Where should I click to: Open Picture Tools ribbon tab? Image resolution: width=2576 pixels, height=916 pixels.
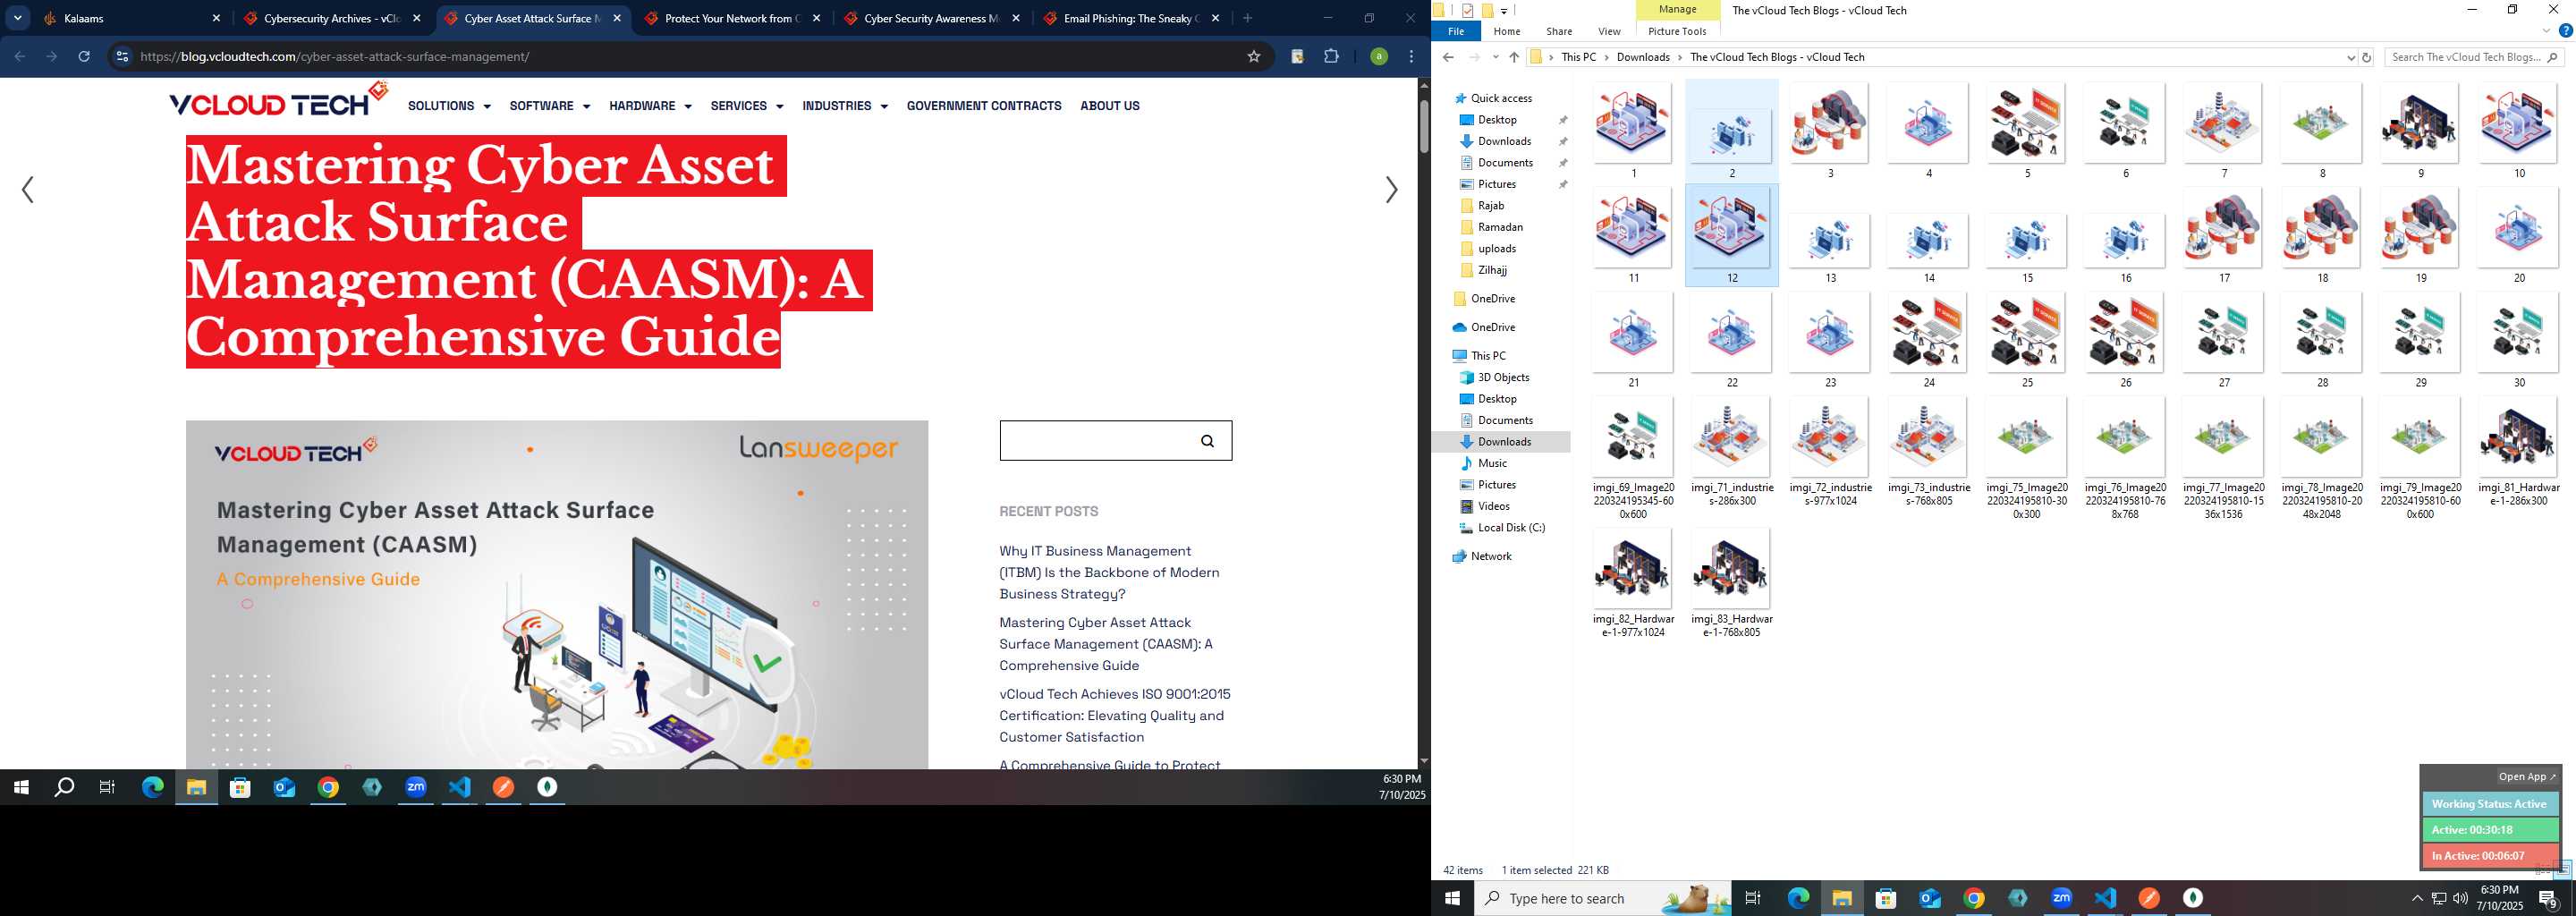pos(1677,31)
